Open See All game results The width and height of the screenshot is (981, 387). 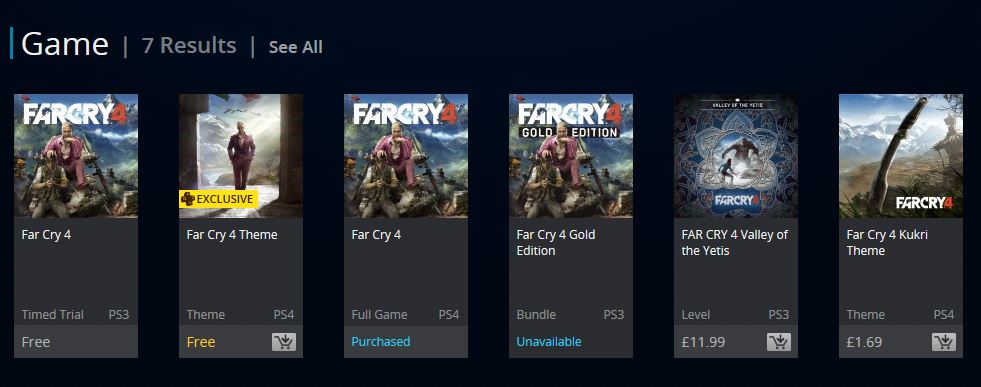pos(296,47)
